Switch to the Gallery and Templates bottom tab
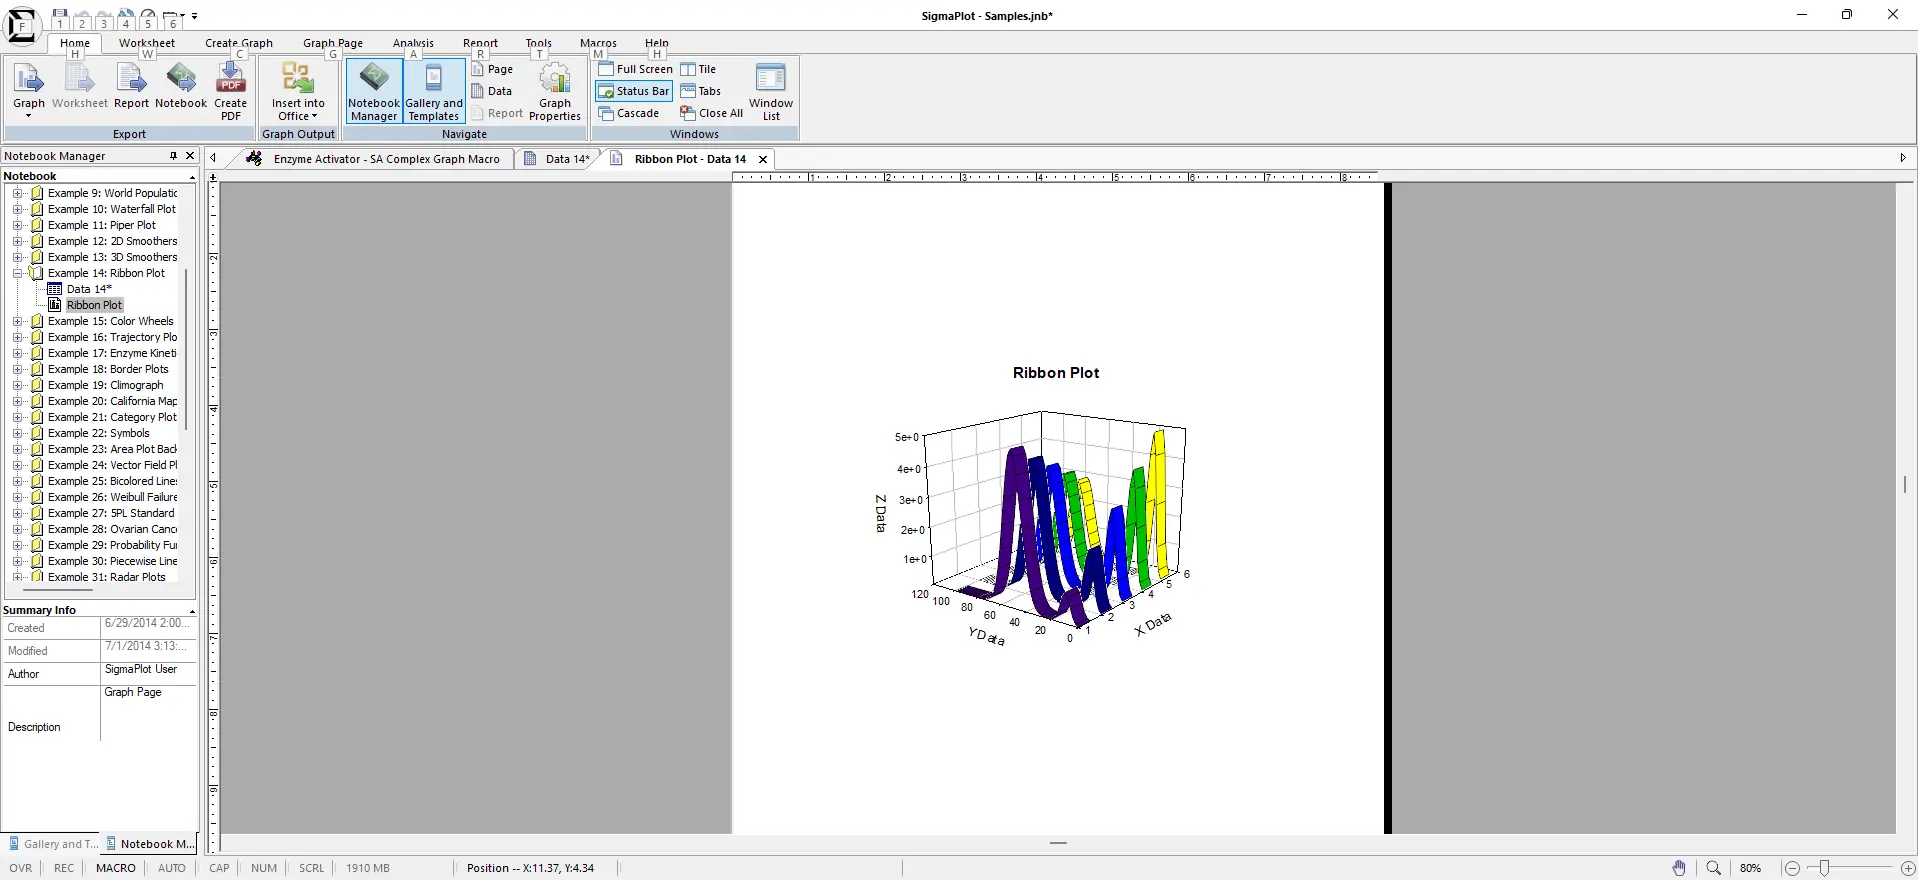The width and height of the screenshot is (1918, 880). 52,844
